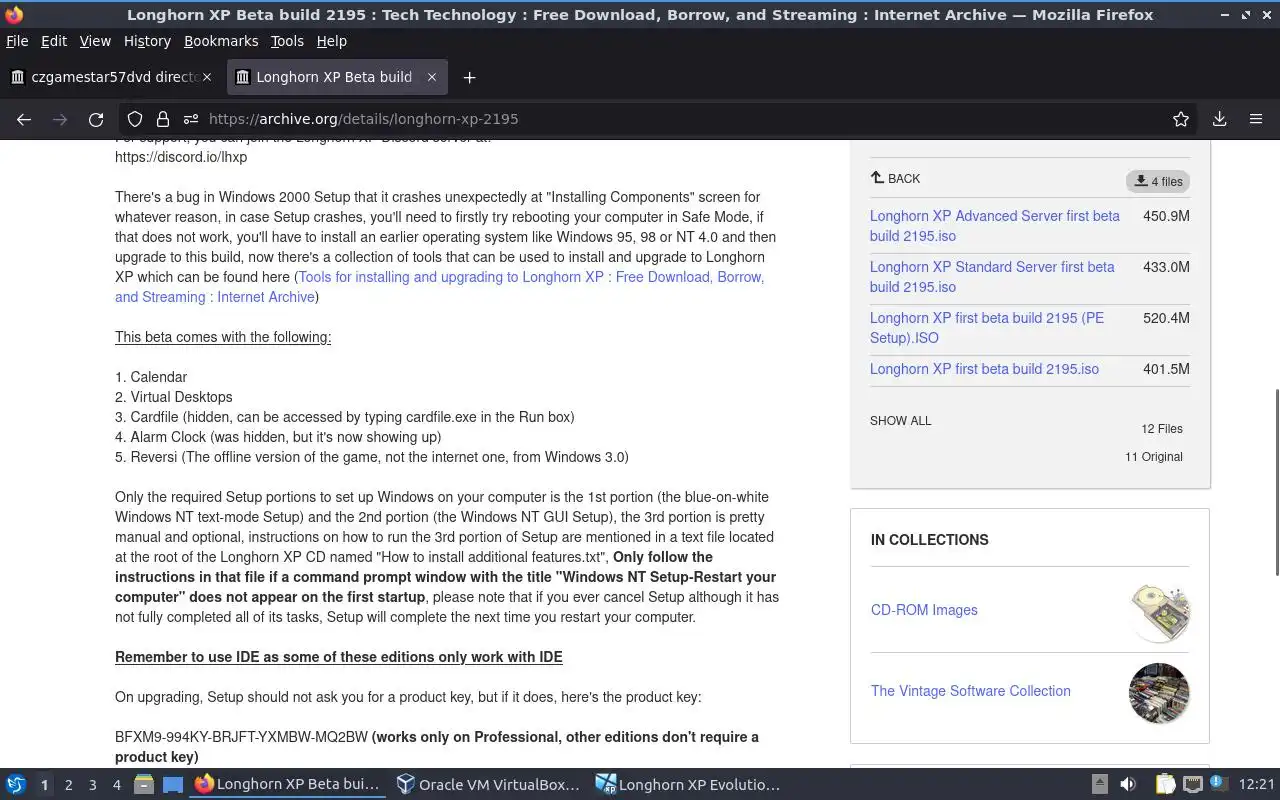Click the page vertical scrollbar thumb

coord(1276,482)
